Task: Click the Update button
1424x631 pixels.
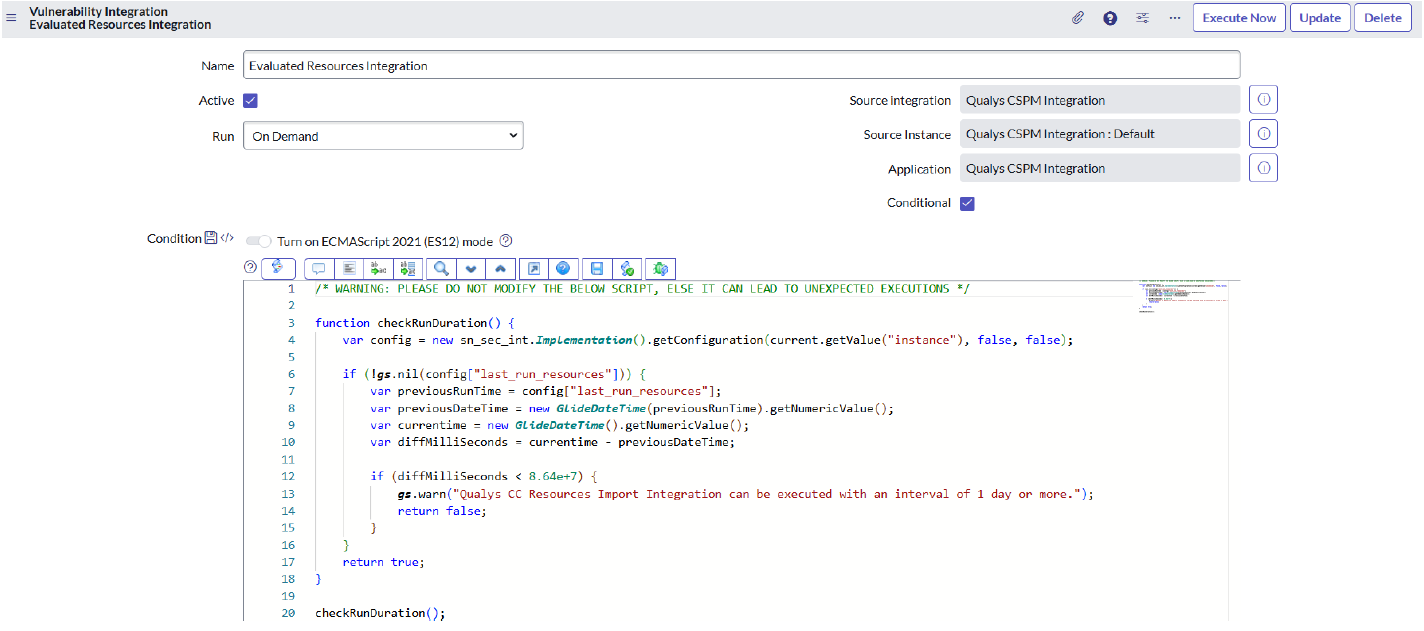Action: tap(1319, 18)
